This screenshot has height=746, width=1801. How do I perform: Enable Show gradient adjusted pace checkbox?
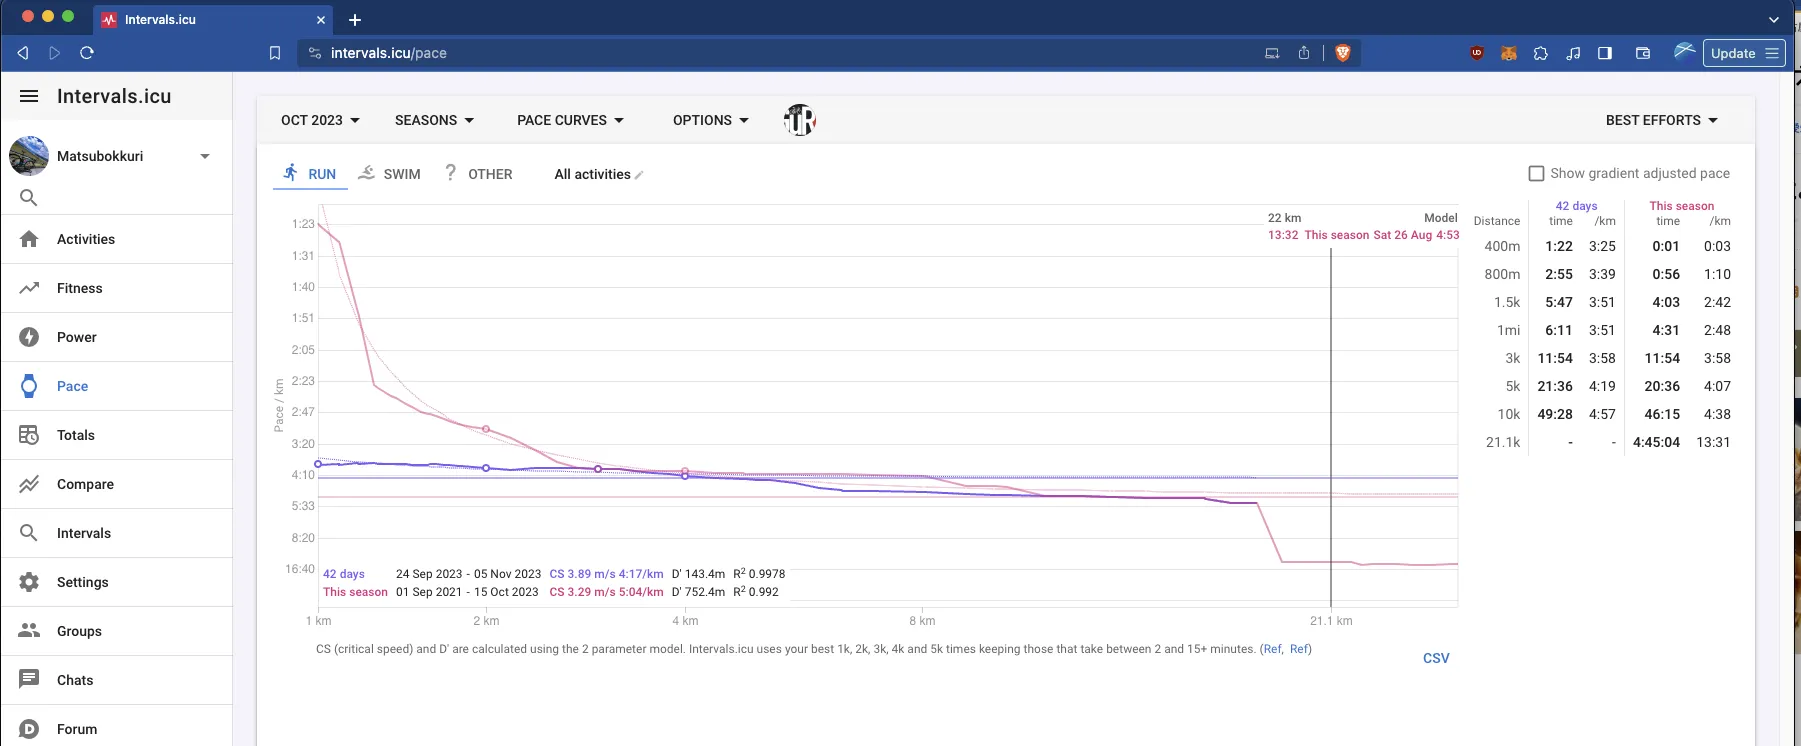(x=1536, y=173)
